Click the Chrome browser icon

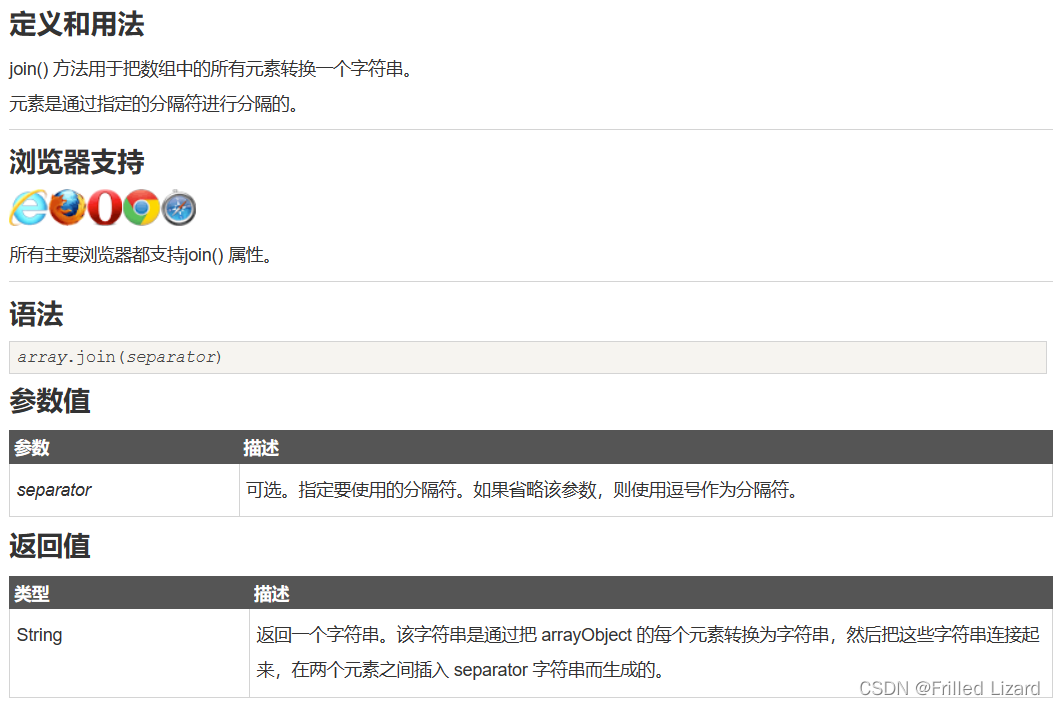click(x=141, y=208)
